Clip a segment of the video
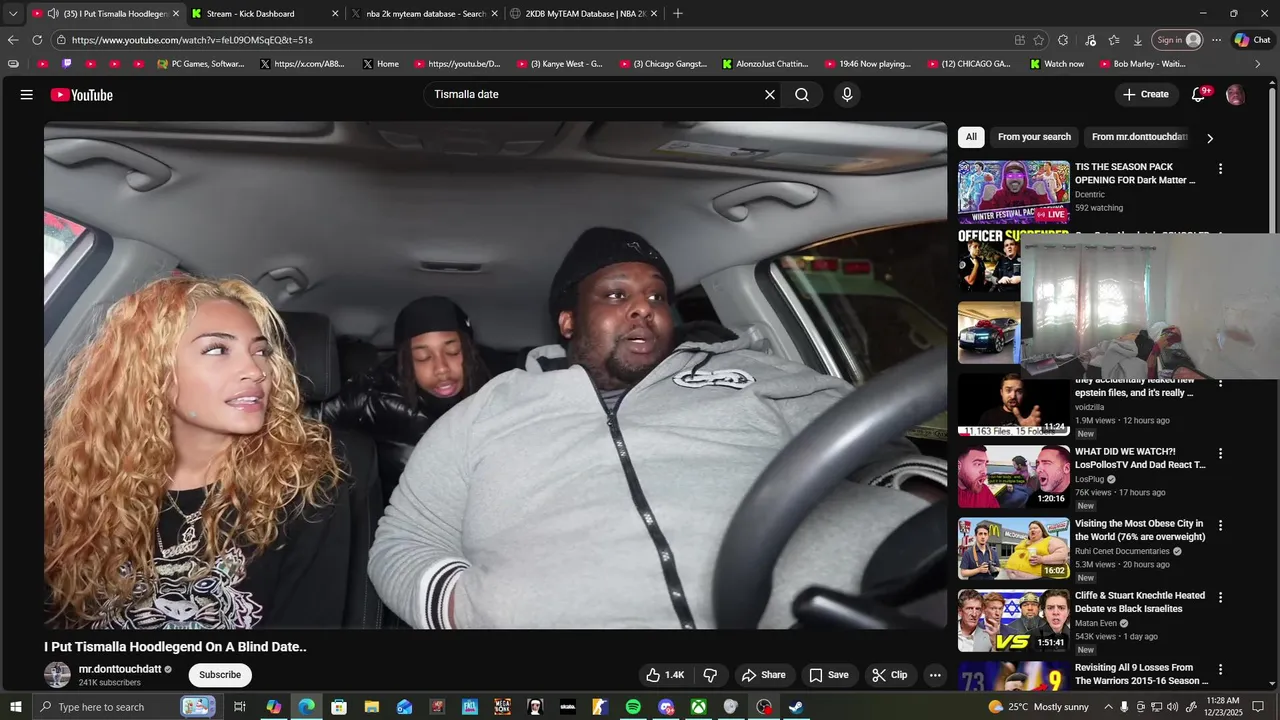 pyautogui.click(x=890, y=675)
